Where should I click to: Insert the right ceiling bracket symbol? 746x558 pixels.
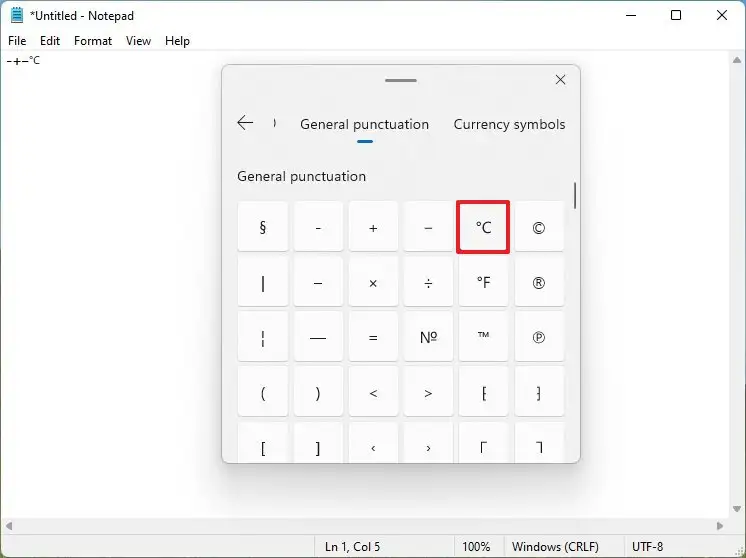pyautogui.click(x=539, y=443)
